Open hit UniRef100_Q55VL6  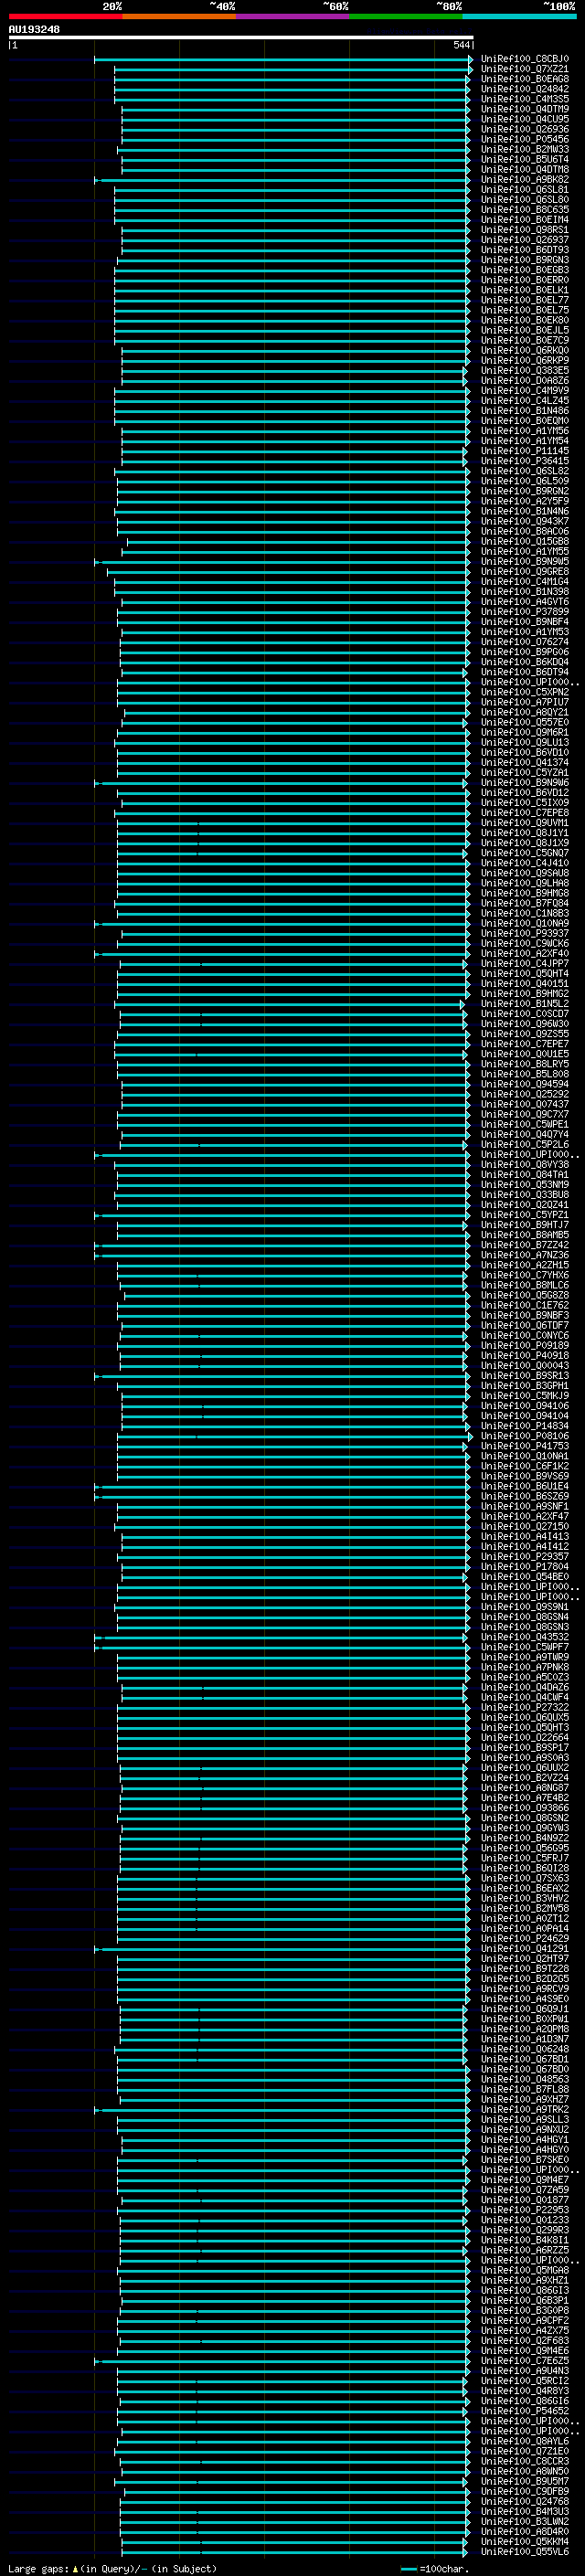[524, 2551]
